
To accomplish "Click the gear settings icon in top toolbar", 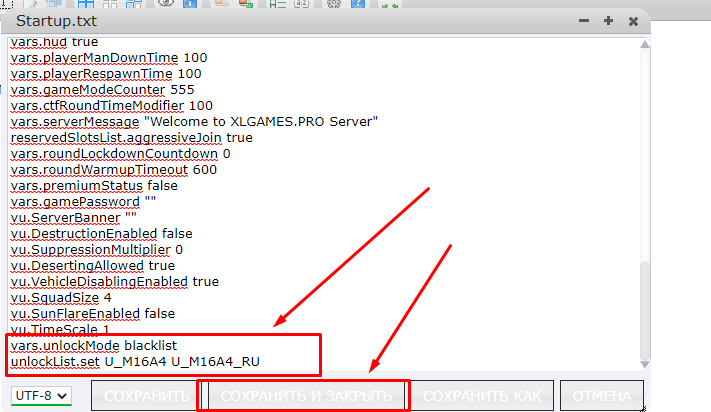I will pos(334,3).
